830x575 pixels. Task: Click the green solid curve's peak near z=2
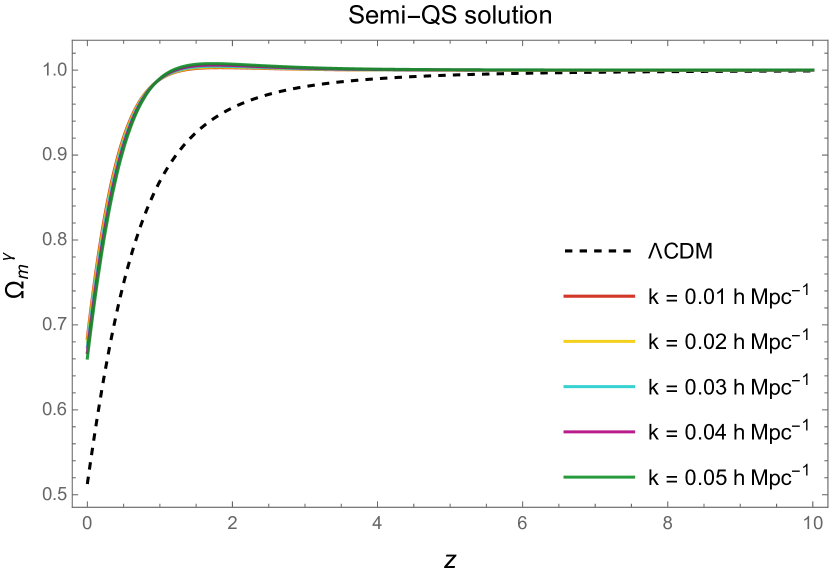(x=212, y=64)
